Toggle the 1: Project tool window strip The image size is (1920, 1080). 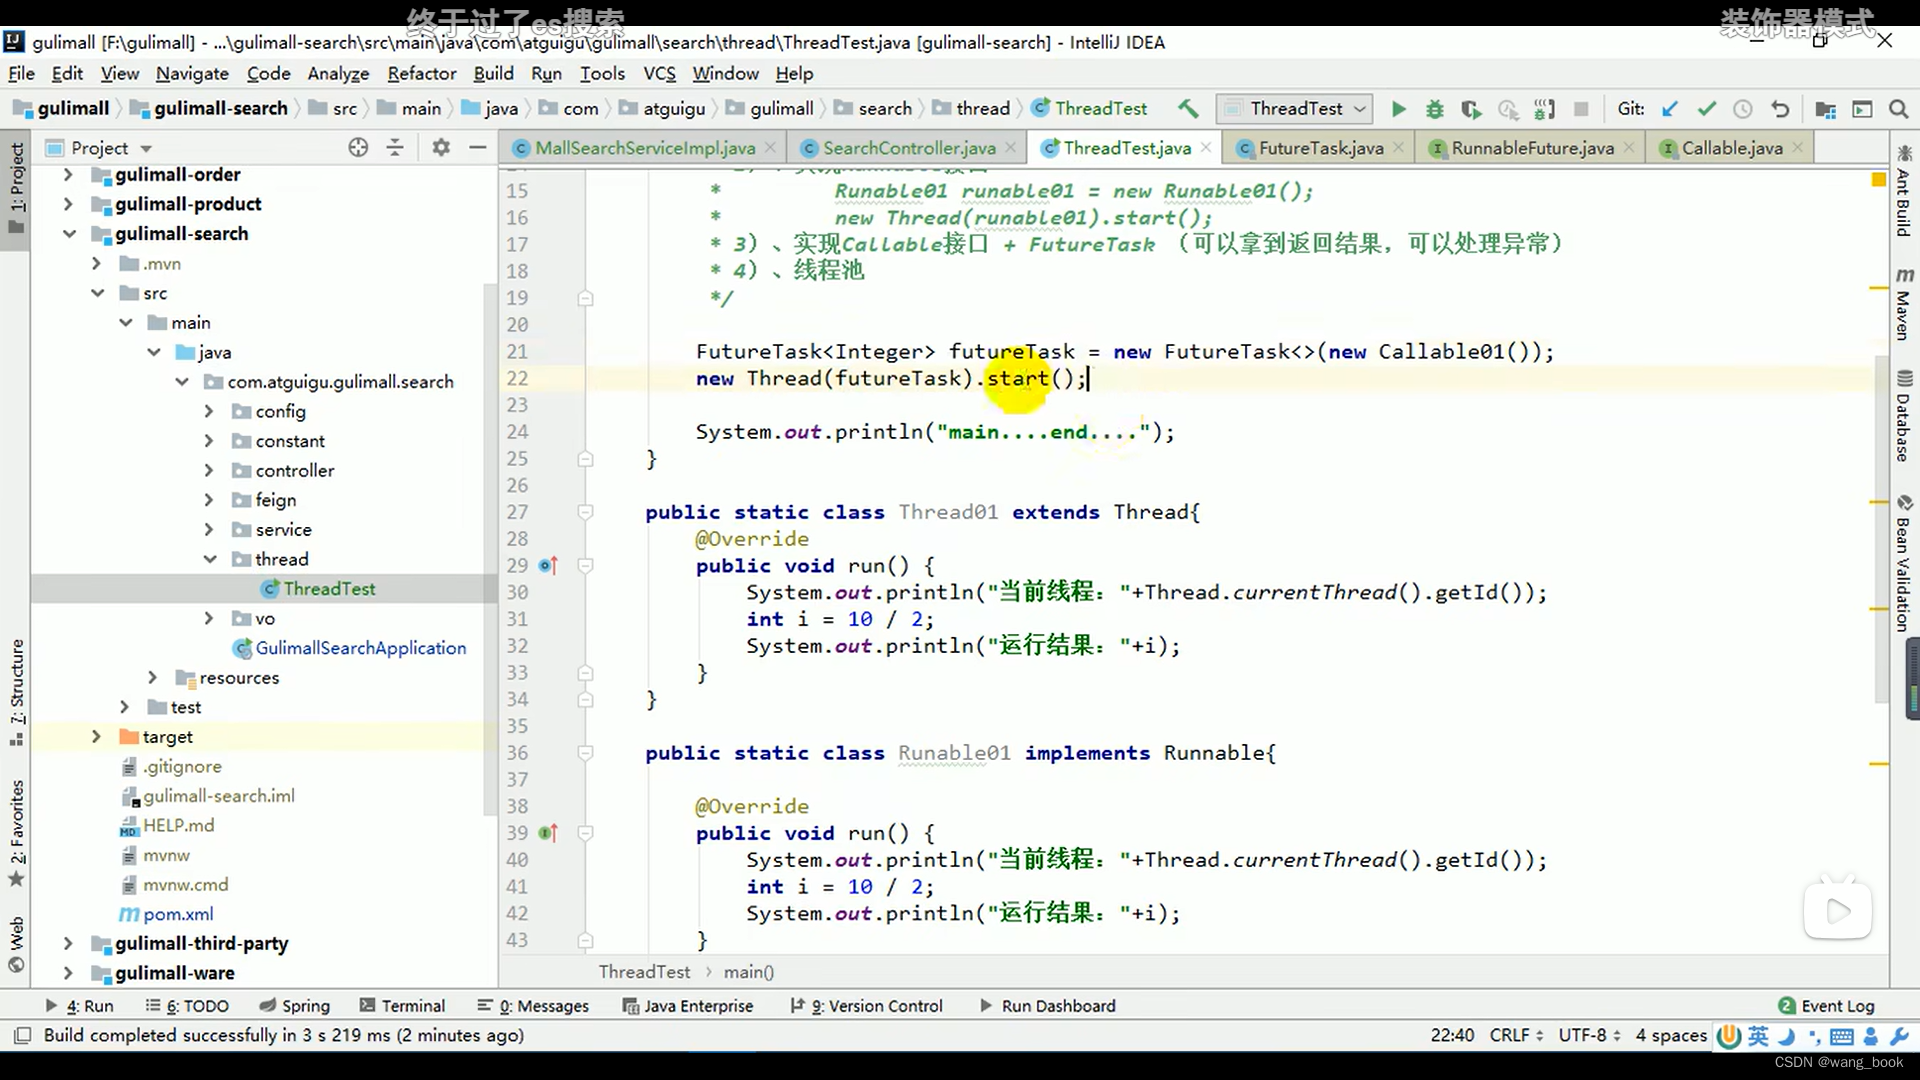16,187
